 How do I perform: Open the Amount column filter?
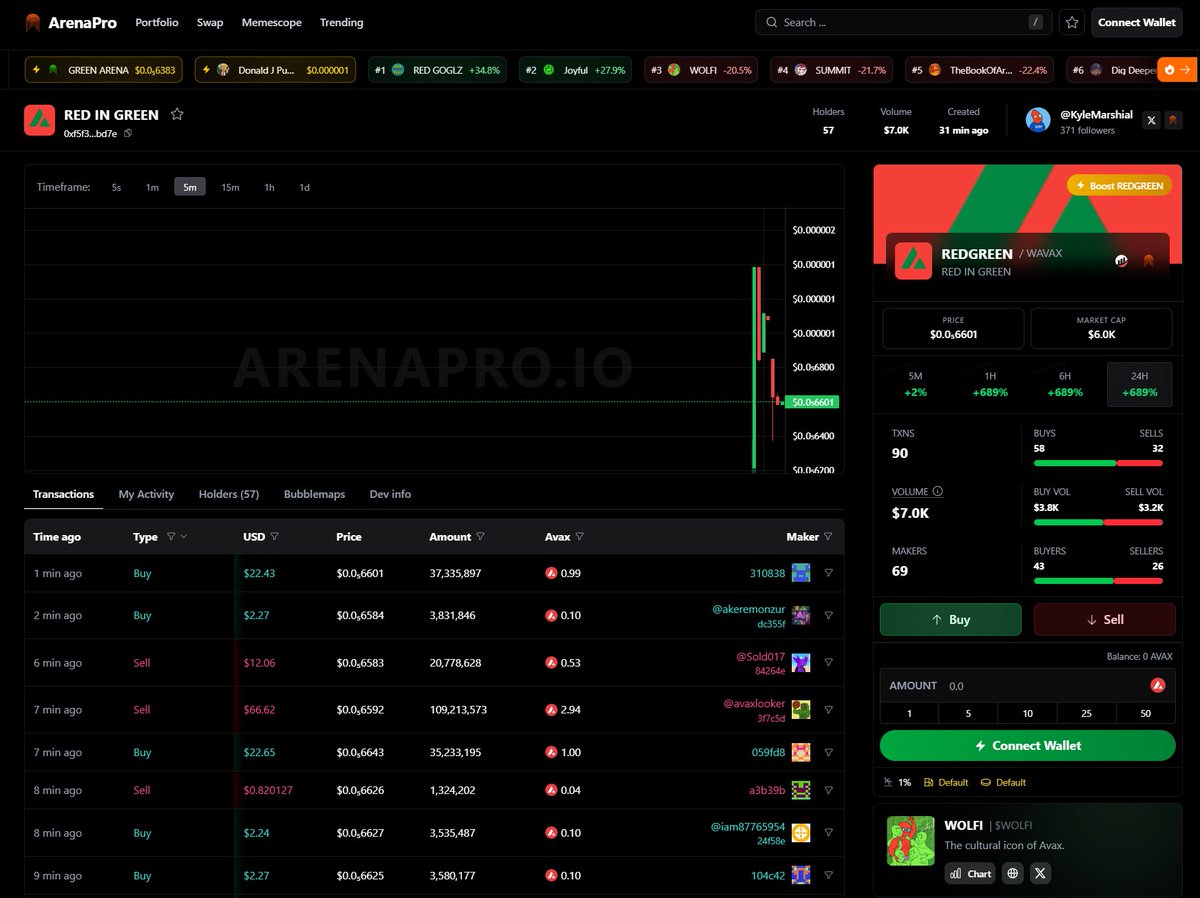click(480, 536)
